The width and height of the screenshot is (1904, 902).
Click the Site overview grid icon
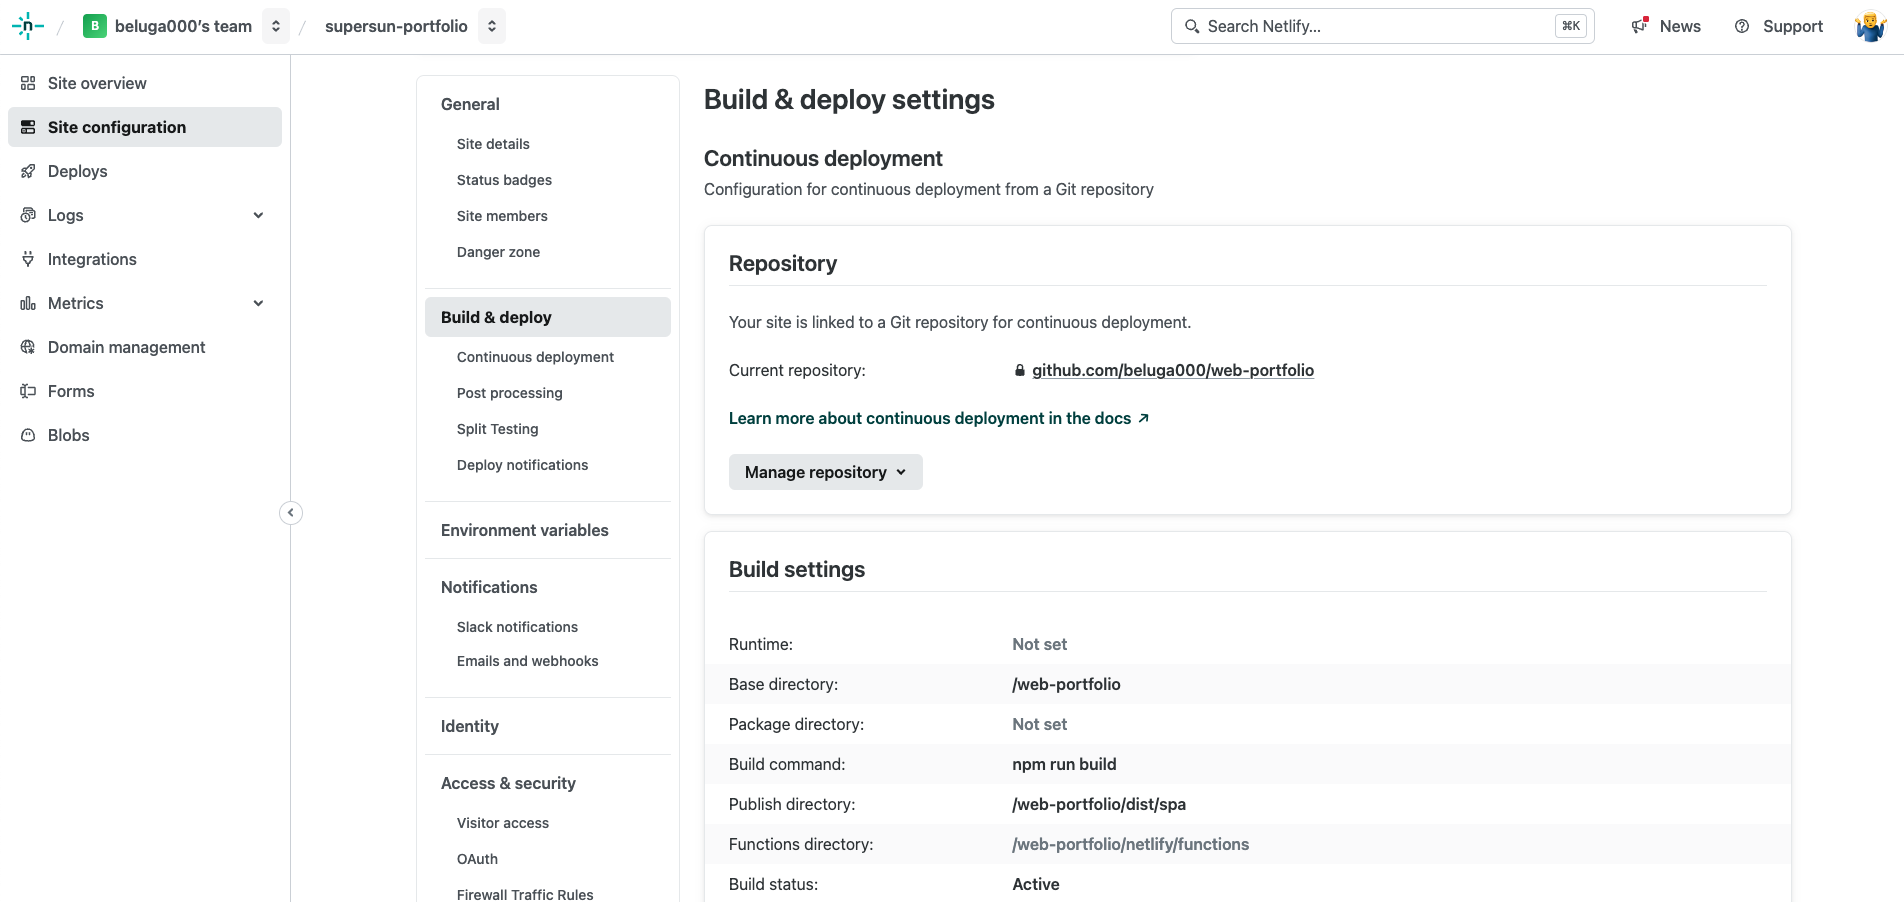pyautogui.click(x=28, y=83)
